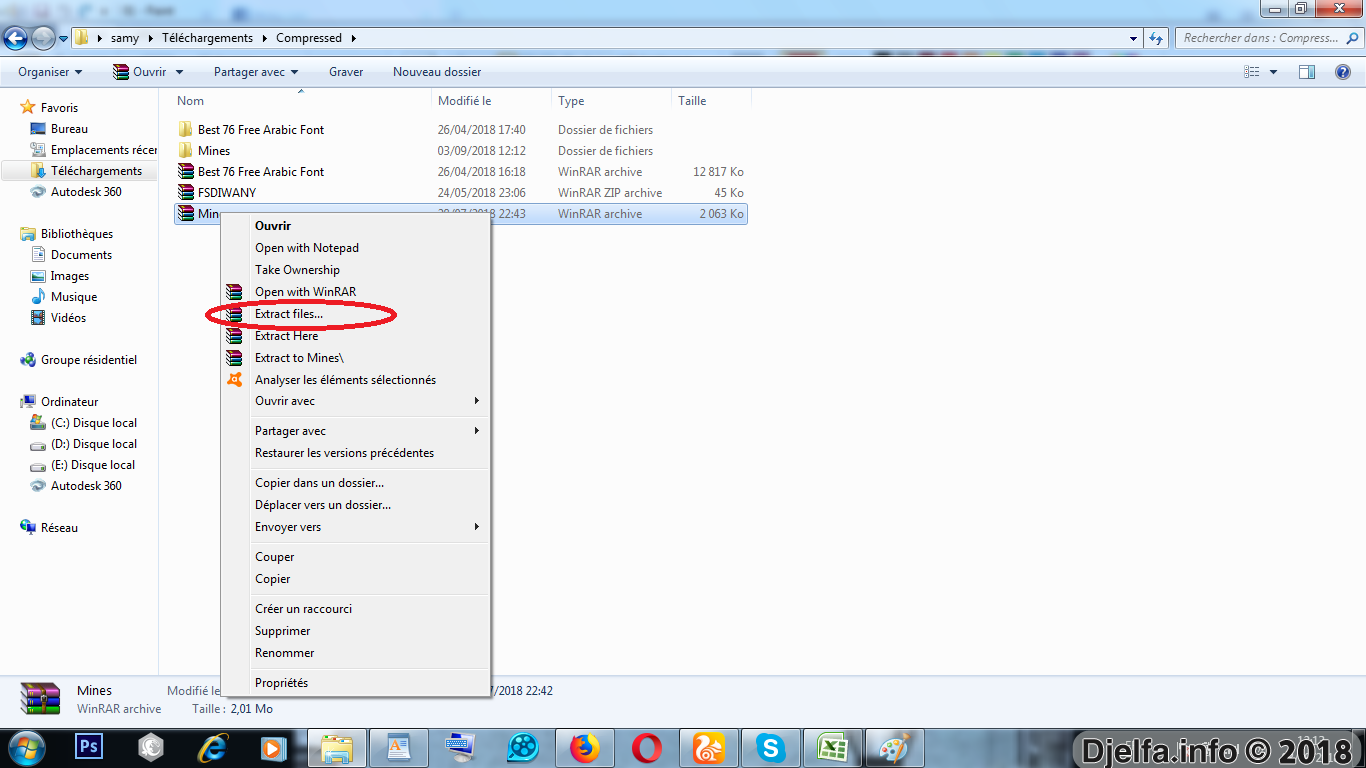Select Groupe résidentiel in sidebar

click(x=89, y=360)
